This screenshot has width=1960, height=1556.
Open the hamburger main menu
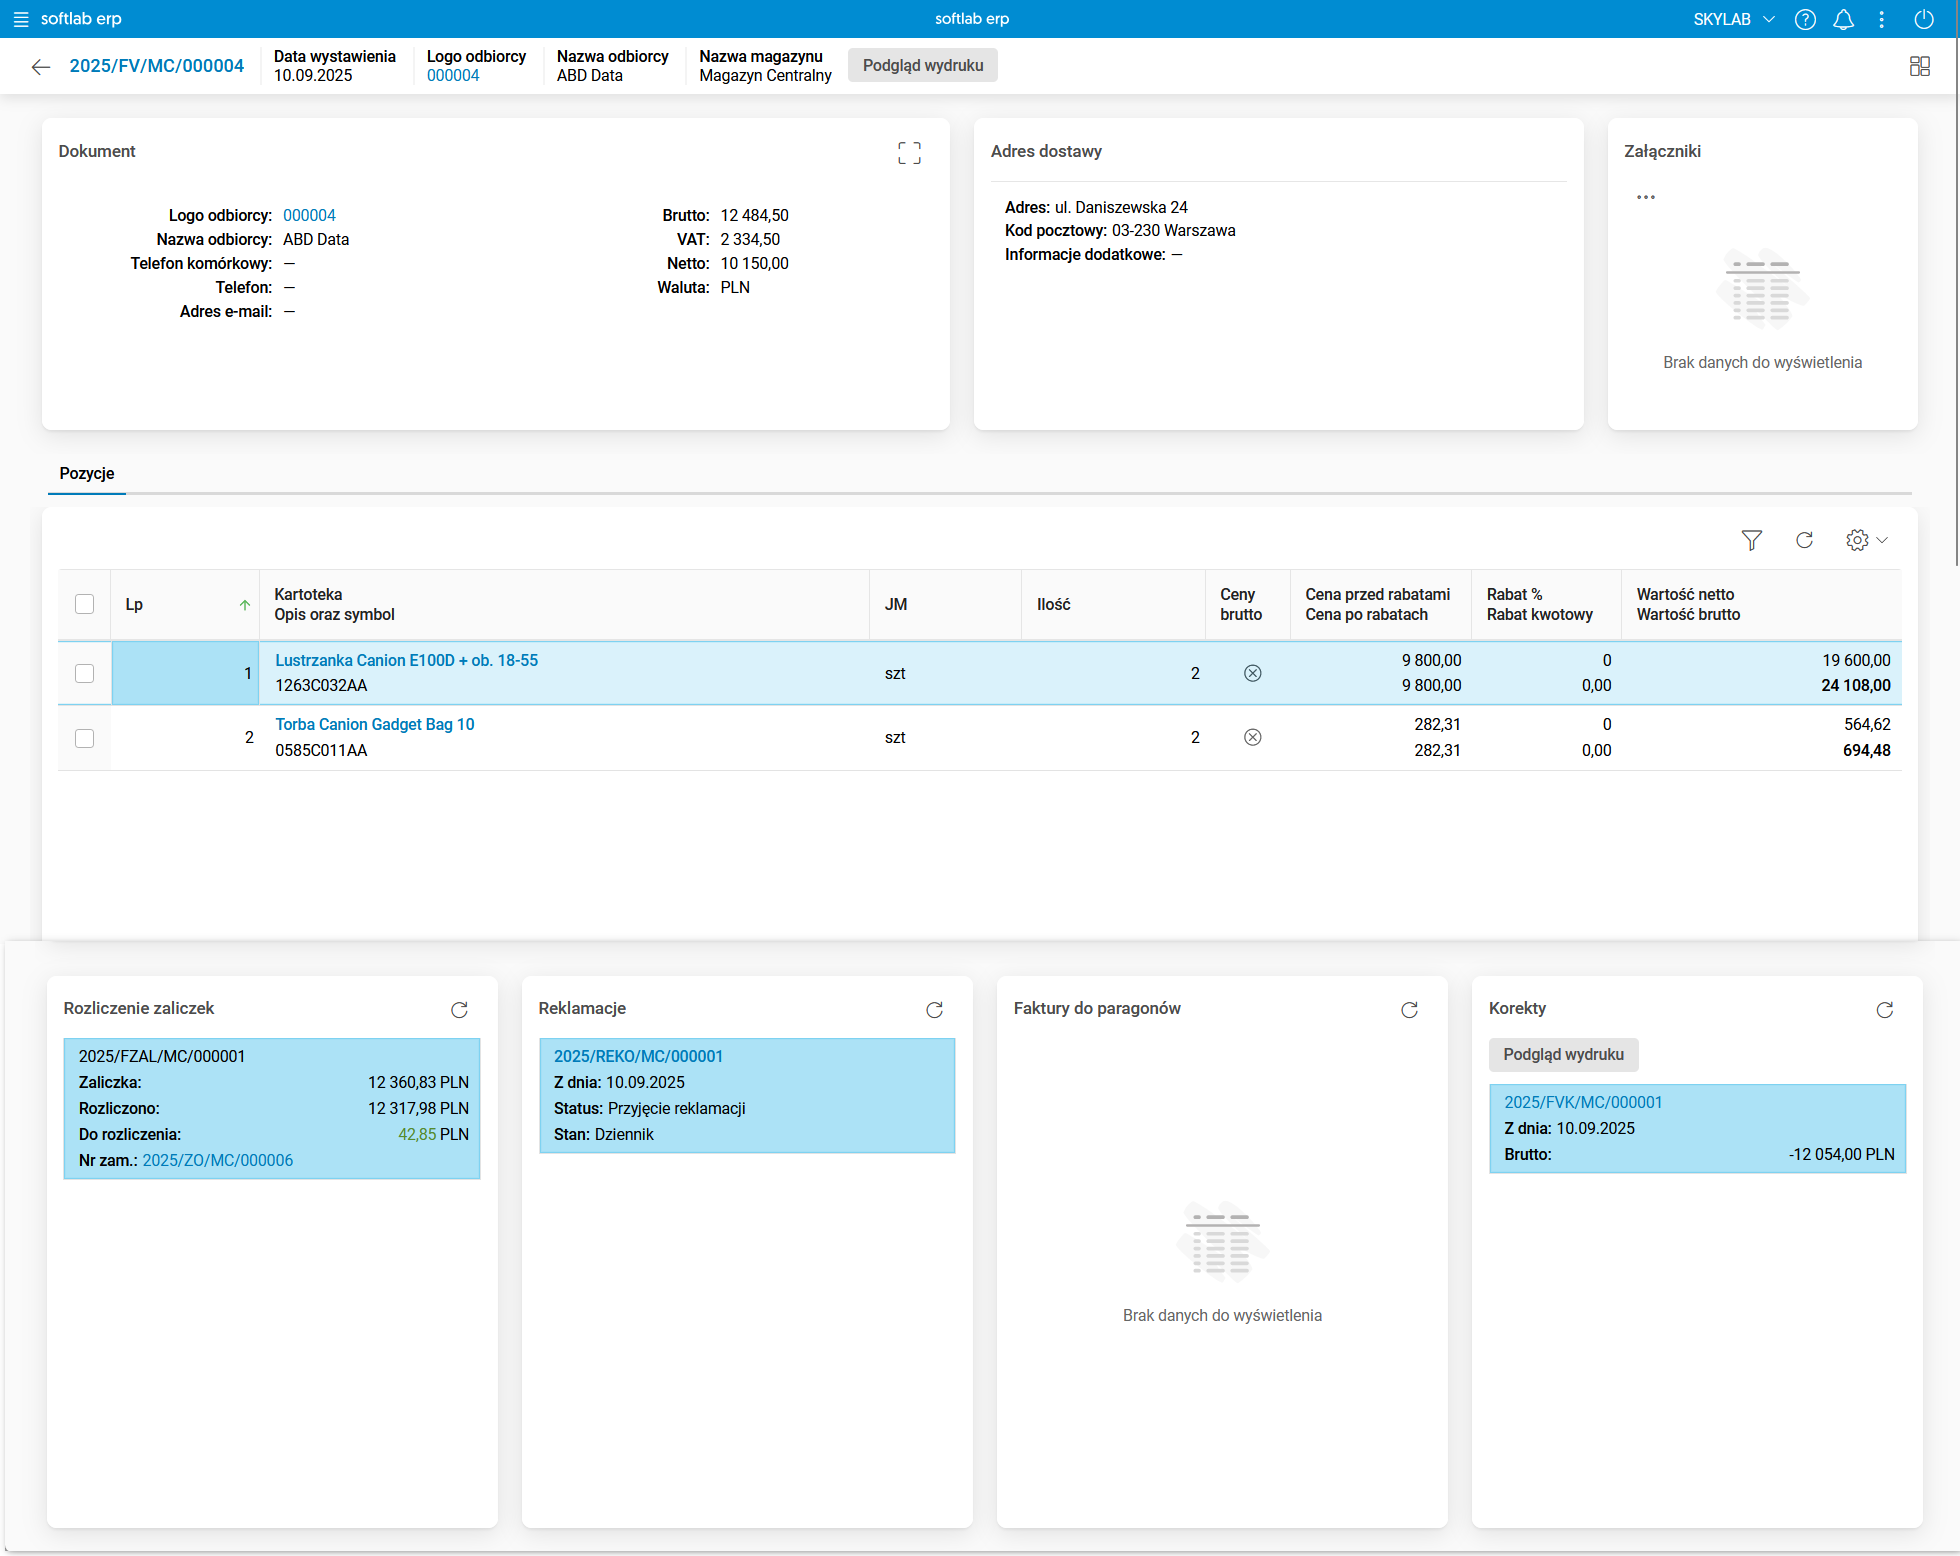click(x=21, y=19)
